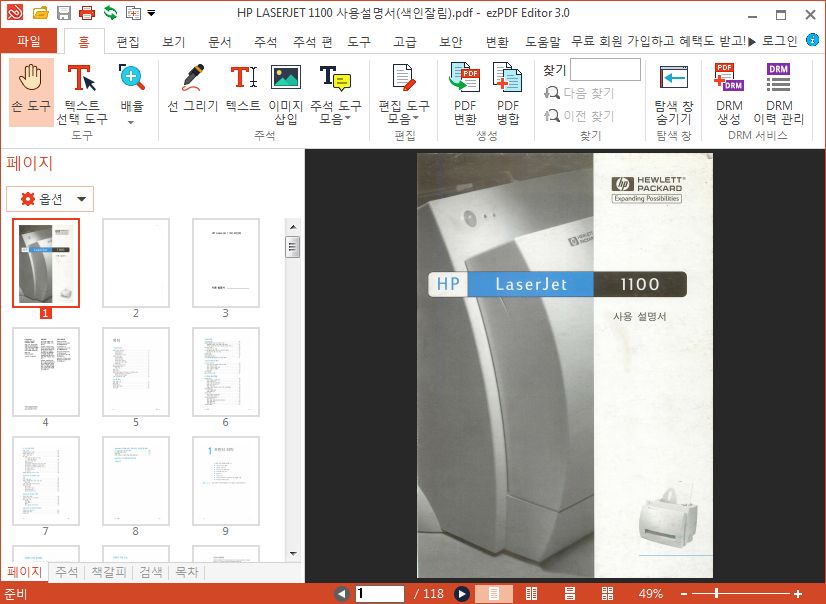Click 다음 찾기 find next
Viewport: 826px width, 604px height.
point(579,93)
